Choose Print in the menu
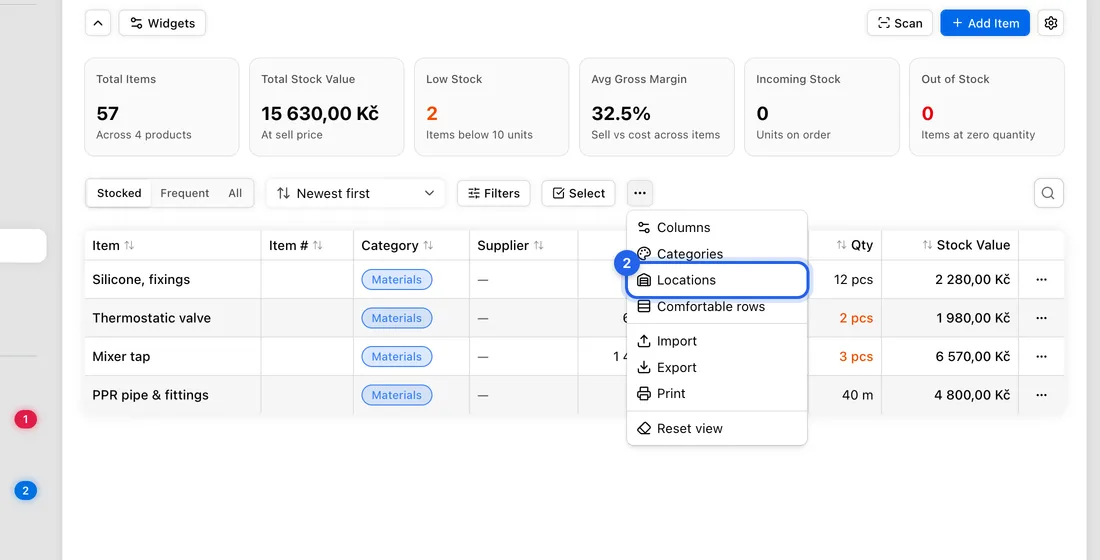This screenshot has height=560, width=1100. pos(717,394)
